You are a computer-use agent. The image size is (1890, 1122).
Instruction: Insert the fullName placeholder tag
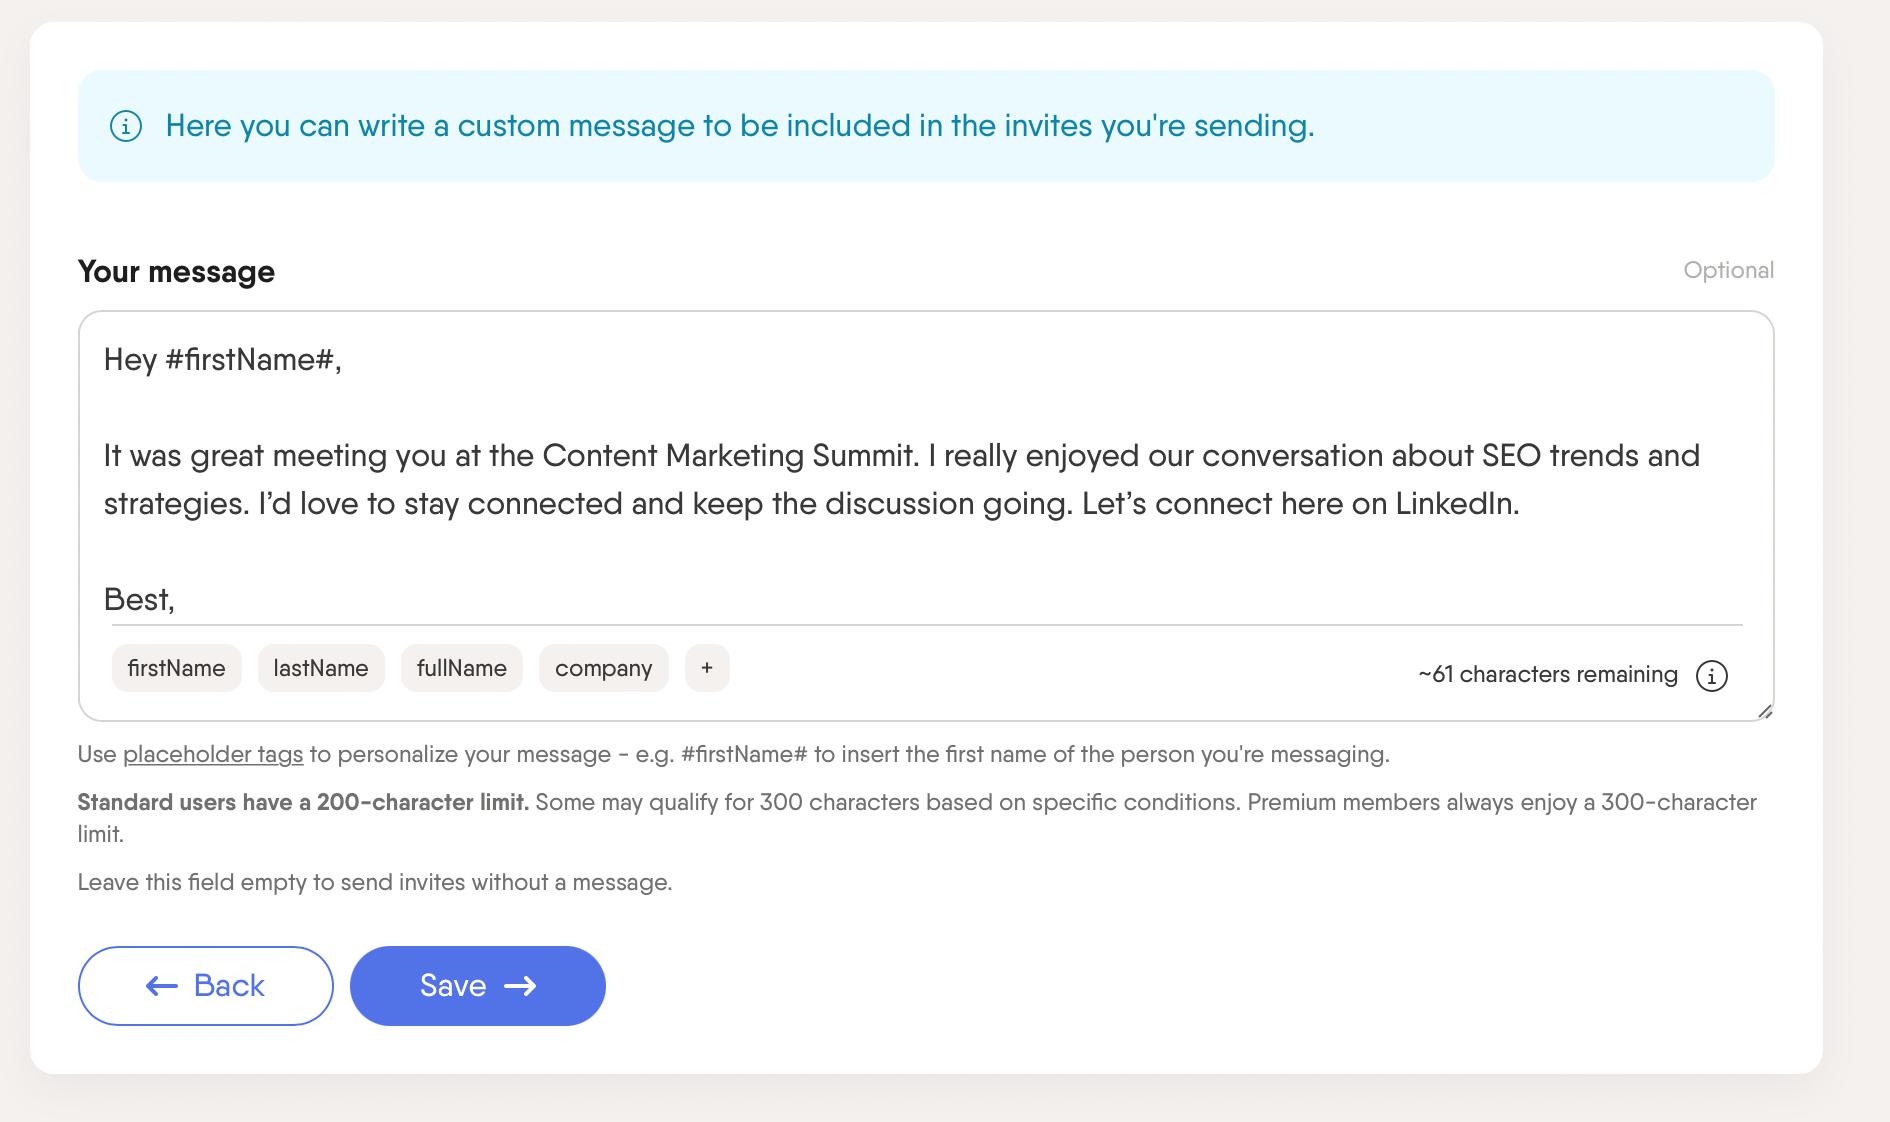(x=462, y=668)
